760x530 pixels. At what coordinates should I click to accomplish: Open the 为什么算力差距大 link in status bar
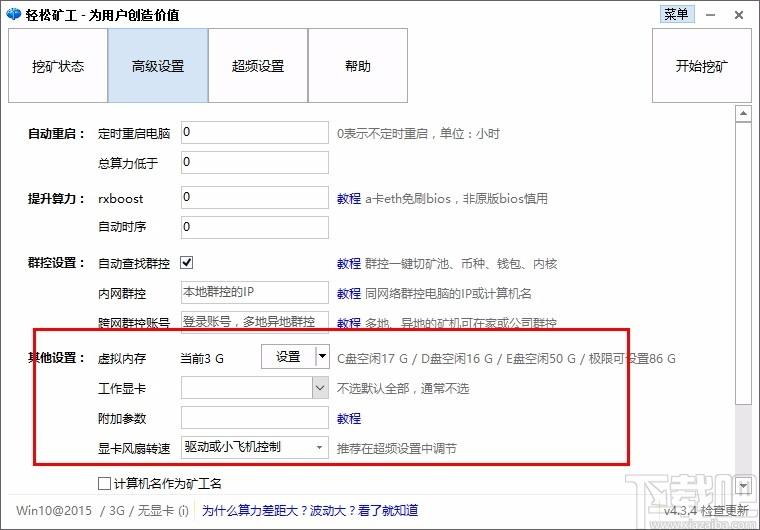(310, 510)
